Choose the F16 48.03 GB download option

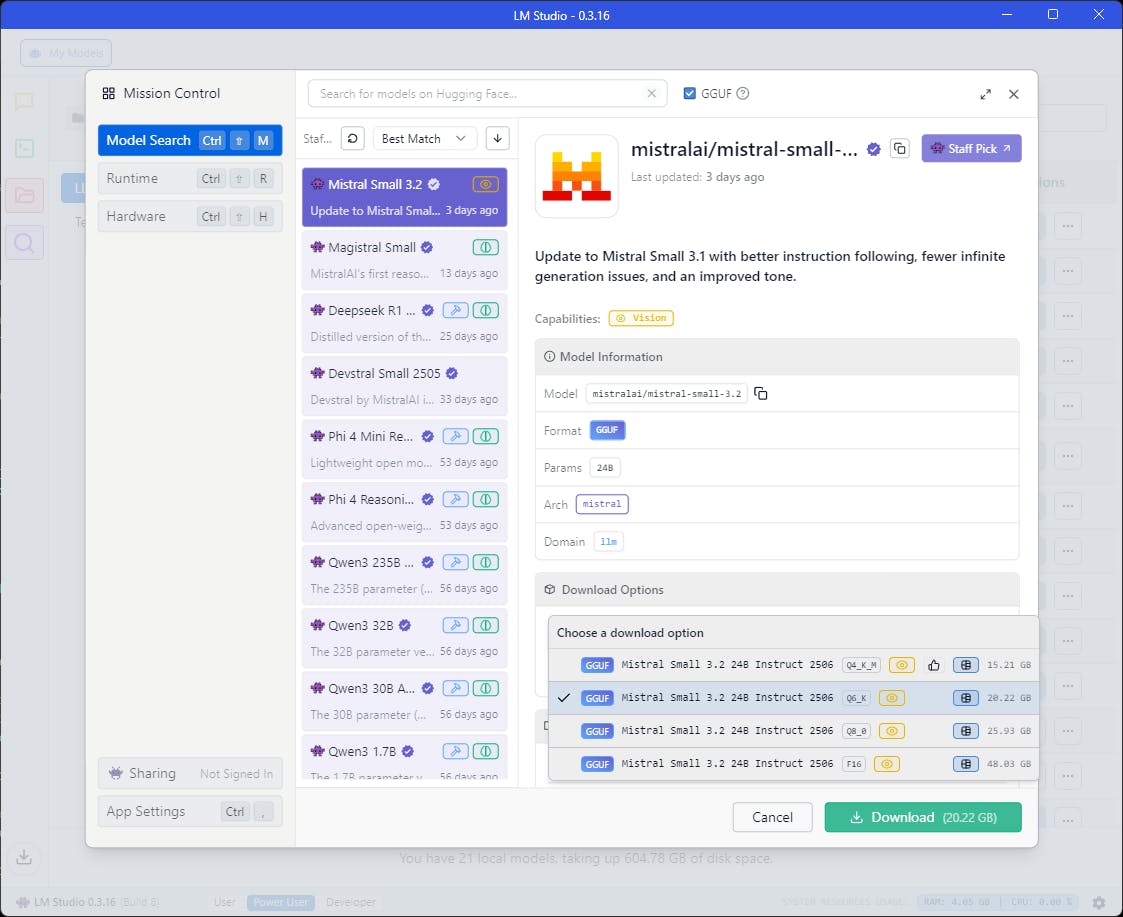click(x=794, y=764)
